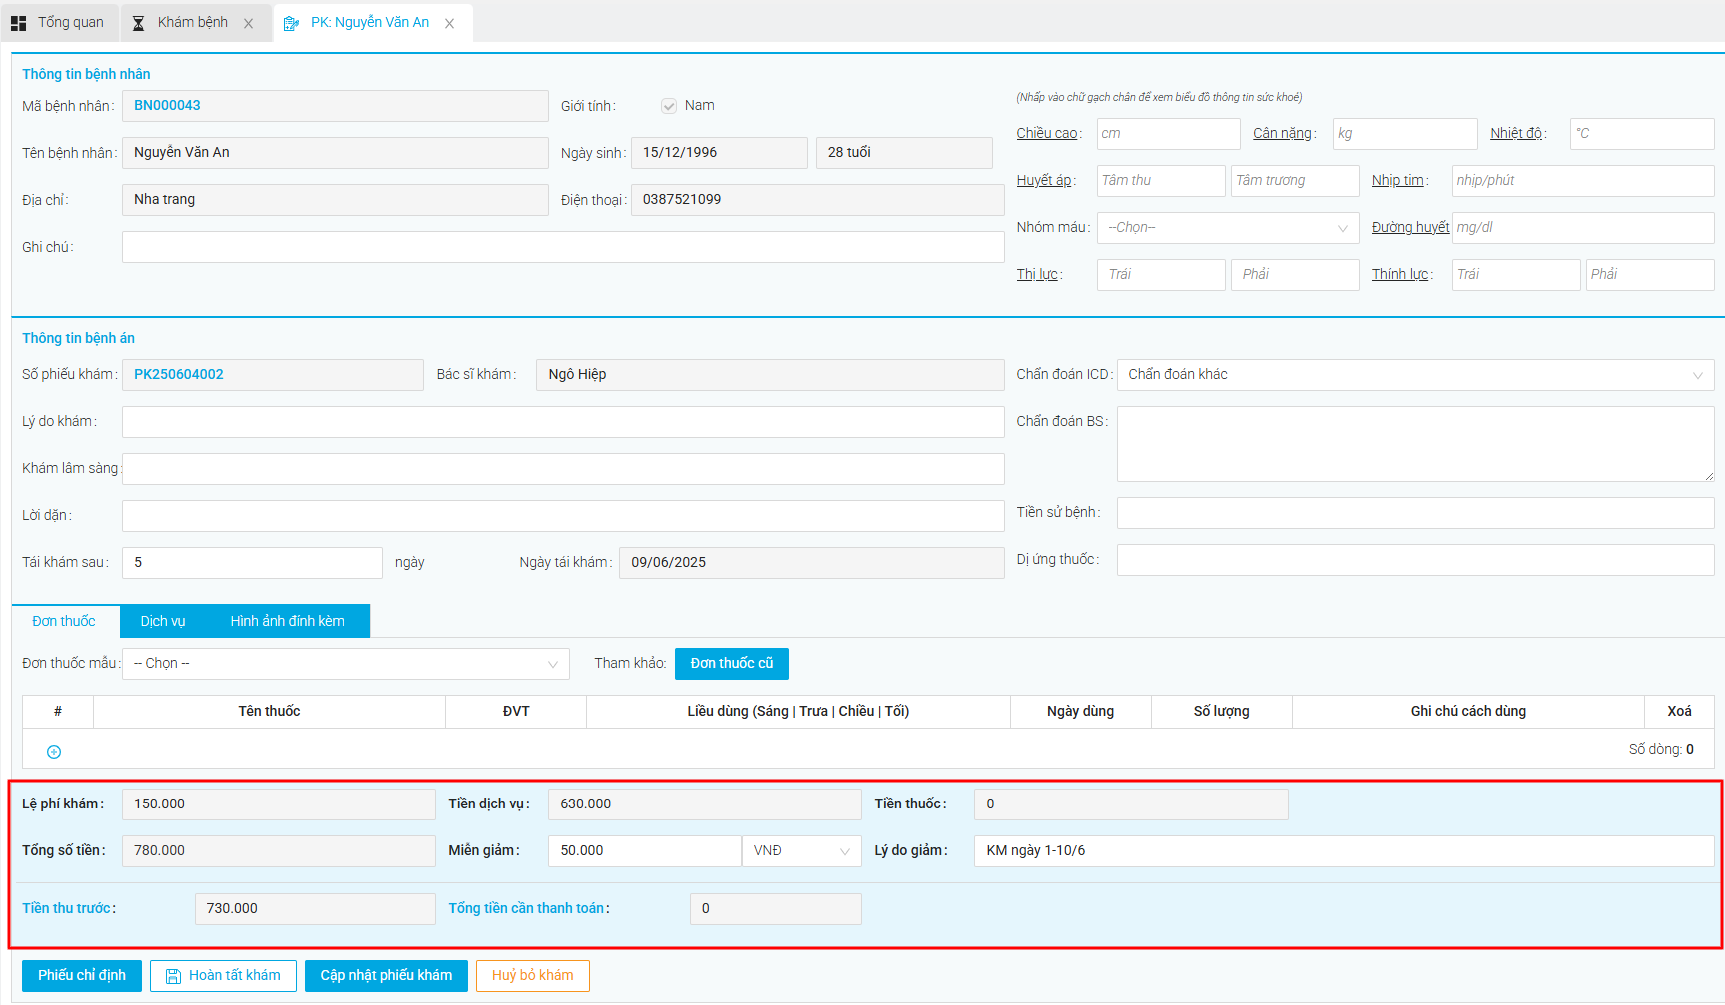Close the Khám bệnh tab

click(249, 23)
